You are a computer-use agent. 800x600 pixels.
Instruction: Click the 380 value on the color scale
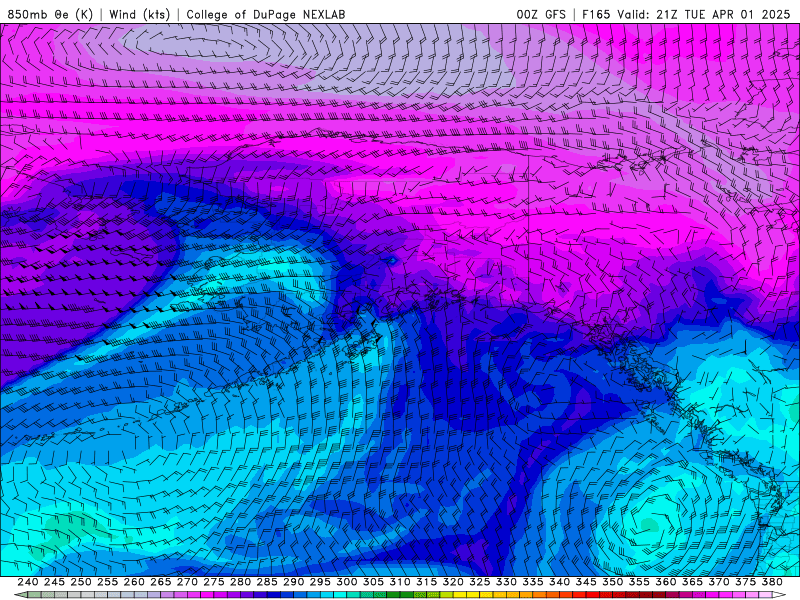772,582
